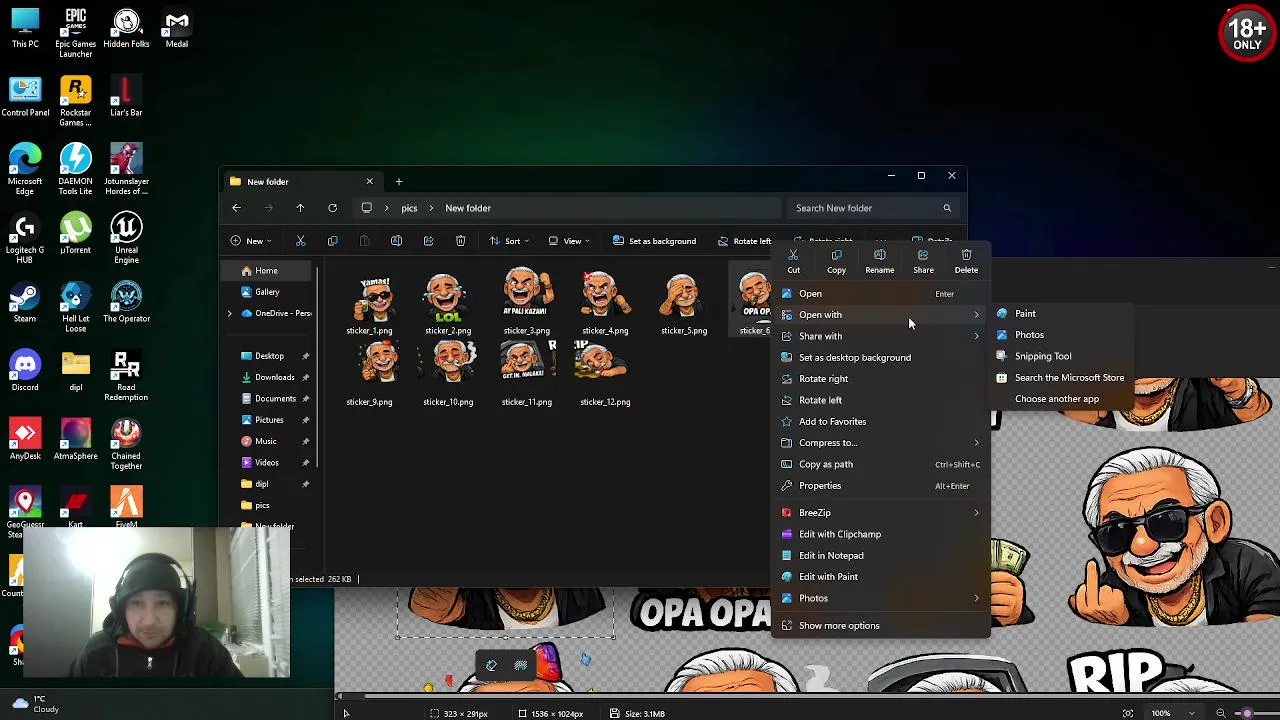This screenshot has width=1280, height=720.
Task: Go back with Explorer's back arrow
Action: tap(236, 208)
